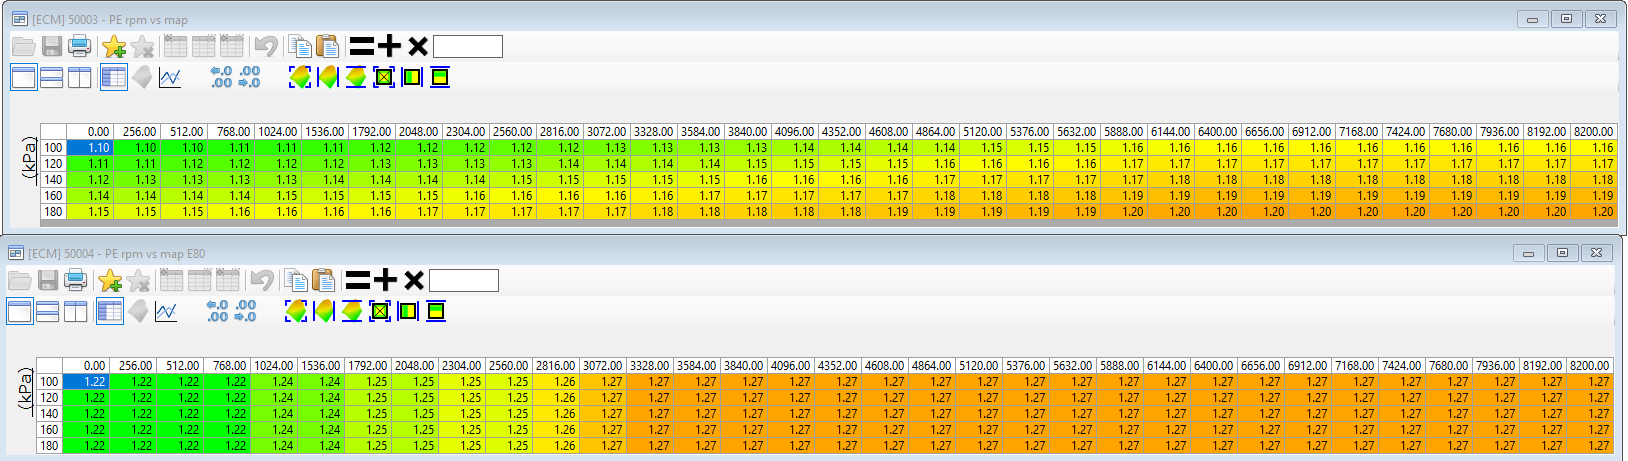
Task: Toggle line graph view in 50003 window
Action: coord(170,77)
